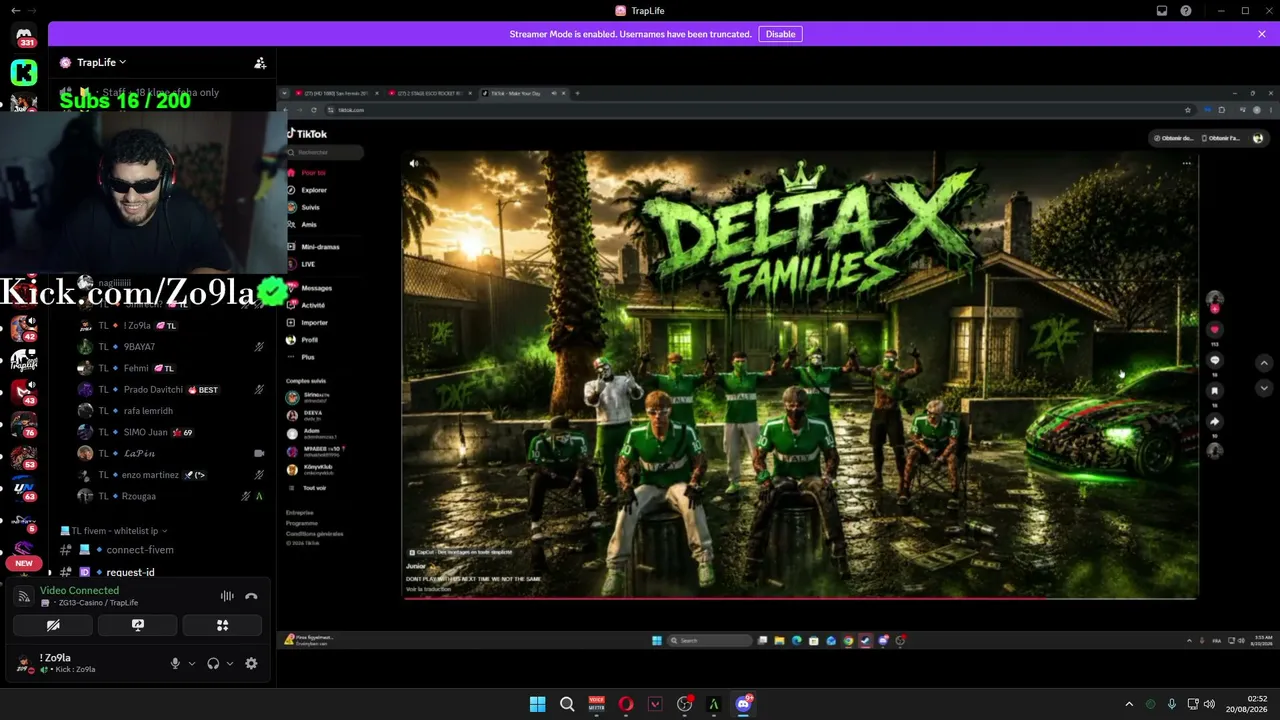Toggle camera on in voice panel
The height and width of the screenshot is (720, 1280).
point(53,625)
